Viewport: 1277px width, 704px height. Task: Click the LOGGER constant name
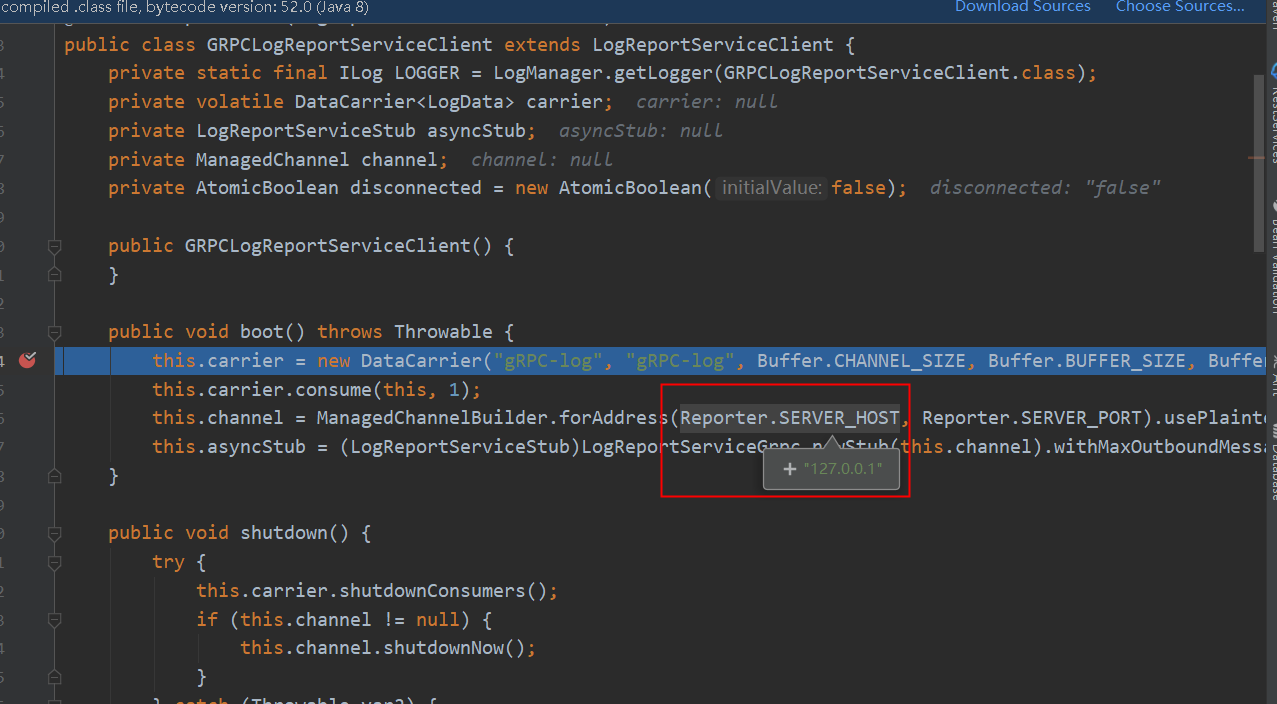pos(427,73)
